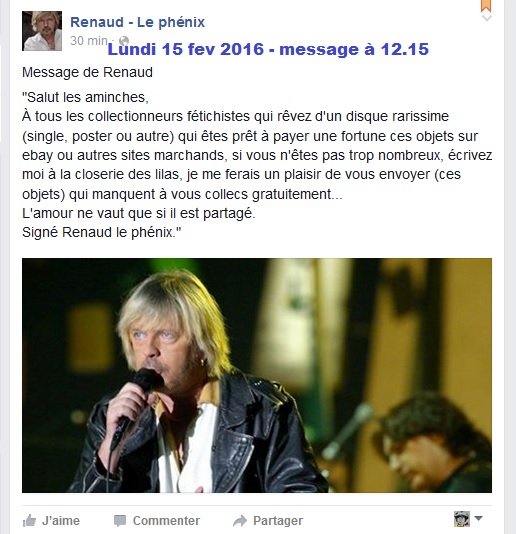Click the small avatar beside Partager row
This screenshot has height=534, width=516.
pyautogui.click(x=462, y=519)
